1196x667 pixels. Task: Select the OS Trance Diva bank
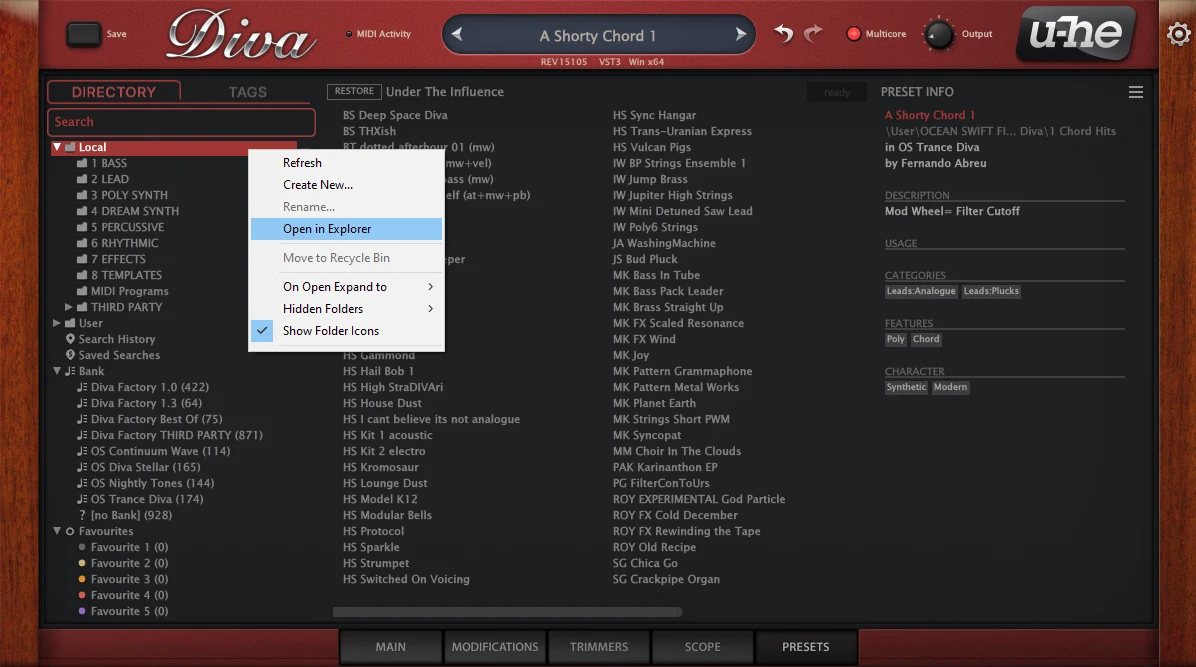pyautogui.click(x=146, y=499)
